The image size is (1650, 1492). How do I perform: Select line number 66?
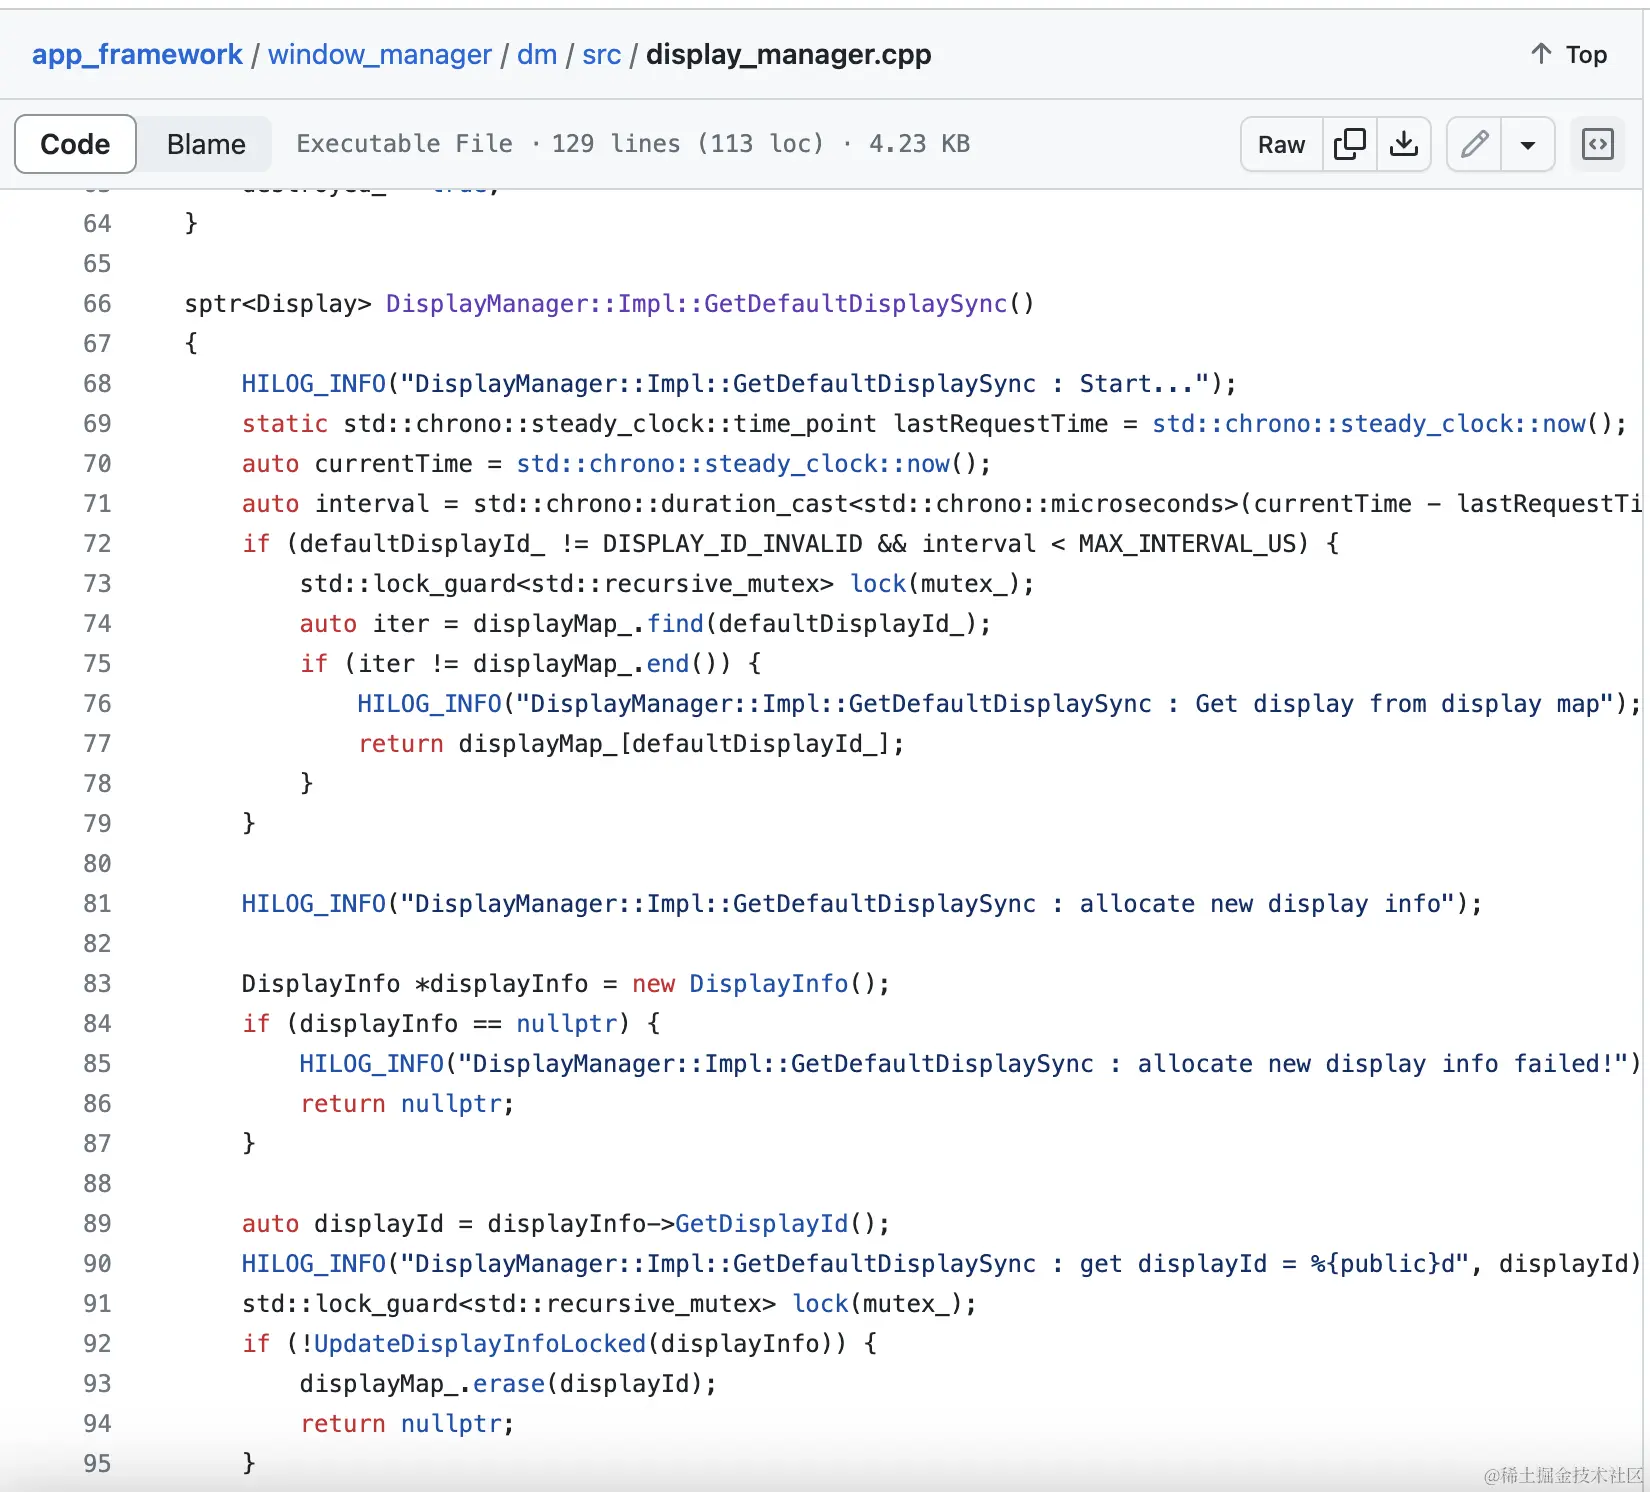[x=97, y=304]
